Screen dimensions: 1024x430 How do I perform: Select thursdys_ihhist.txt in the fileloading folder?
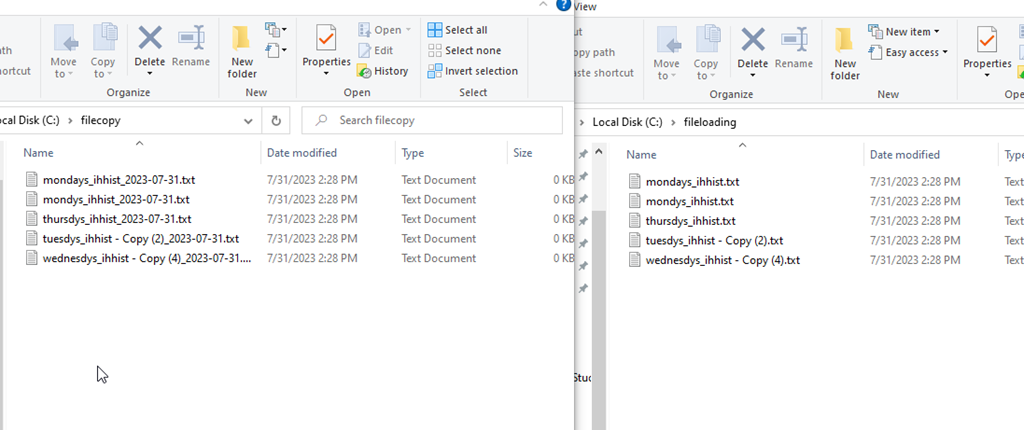pos(690,221)
